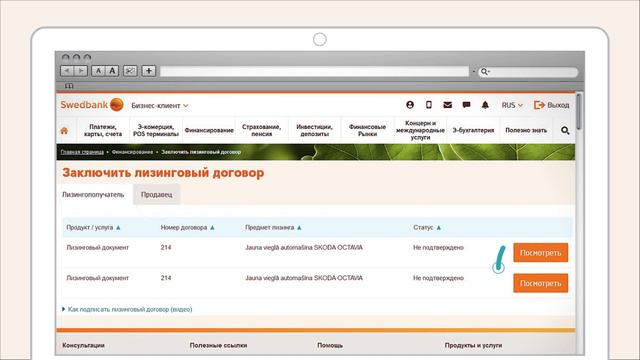This screenshot has width=640, height=360.
Task: Sort by Продукт / услуга column arrow
Action: coord(118,228)
